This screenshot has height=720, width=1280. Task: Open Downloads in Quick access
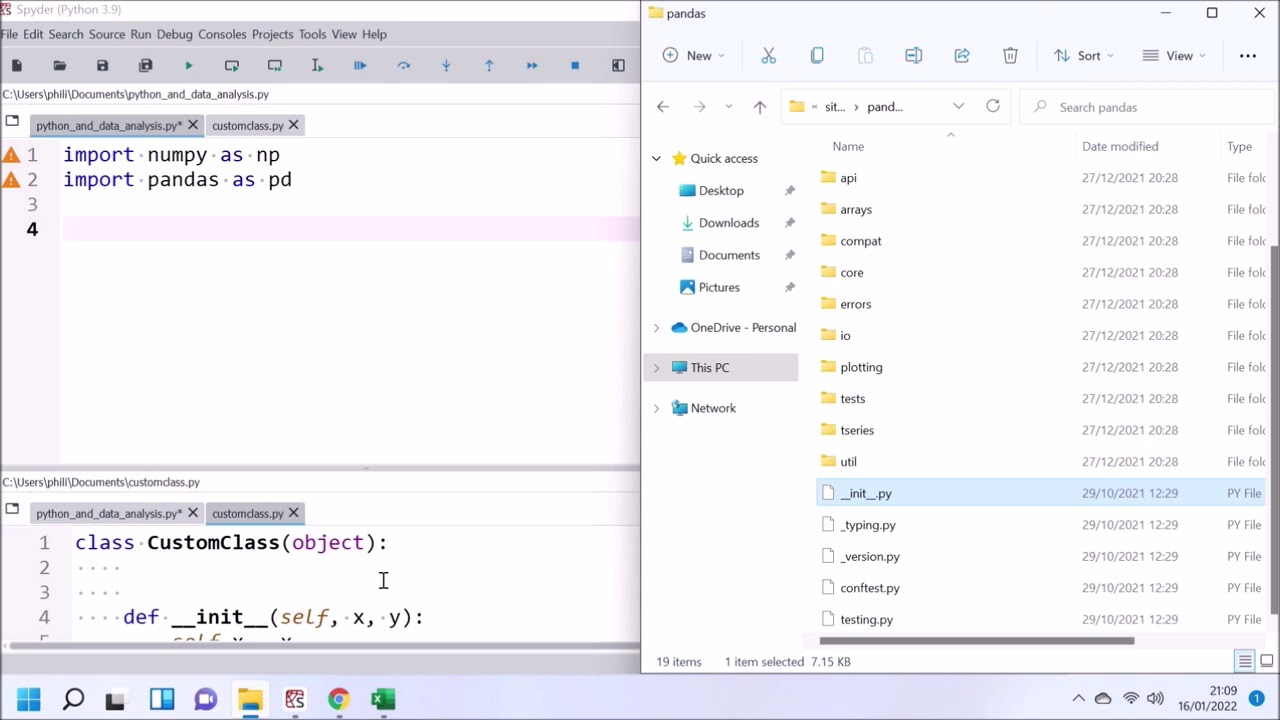click(728, 223)
